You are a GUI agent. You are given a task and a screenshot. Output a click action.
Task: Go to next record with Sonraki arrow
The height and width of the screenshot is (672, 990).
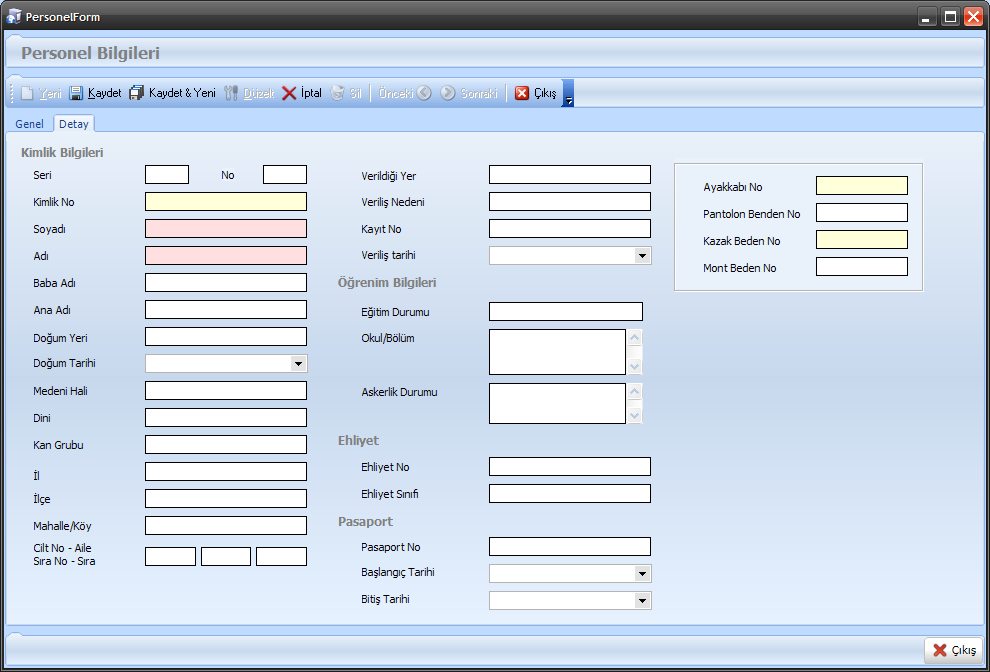point(448,93)
